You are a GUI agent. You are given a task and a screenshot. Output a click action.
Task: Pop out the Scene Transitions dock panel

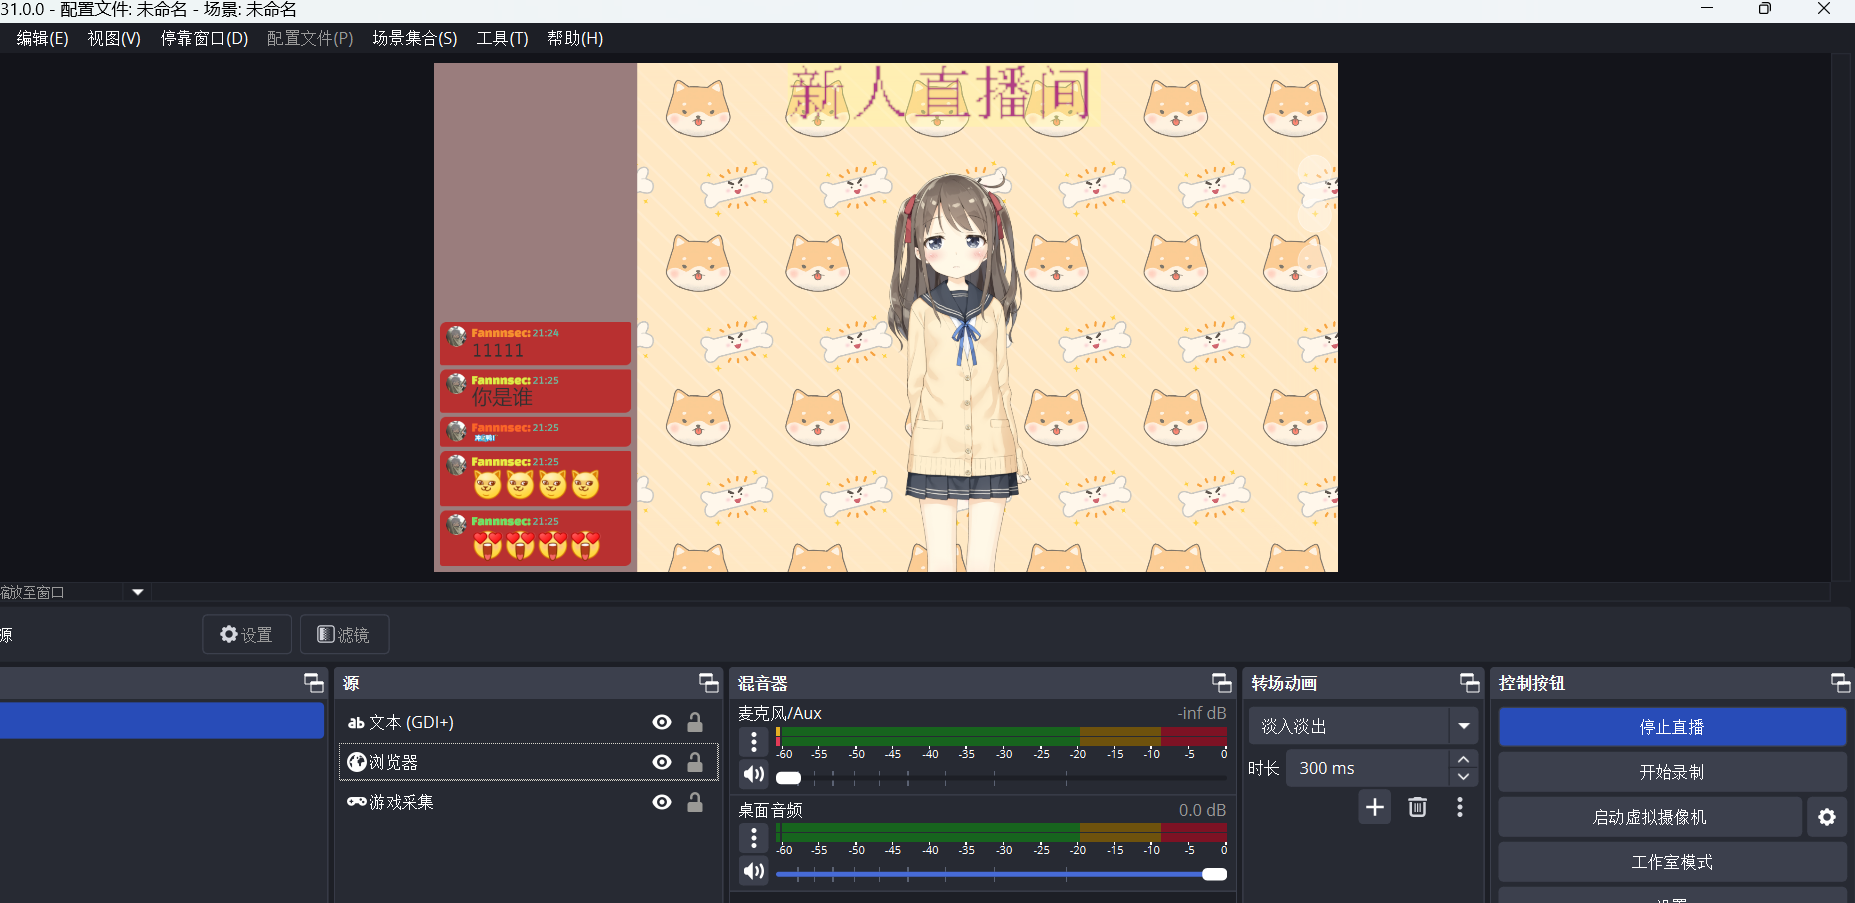1469,683
